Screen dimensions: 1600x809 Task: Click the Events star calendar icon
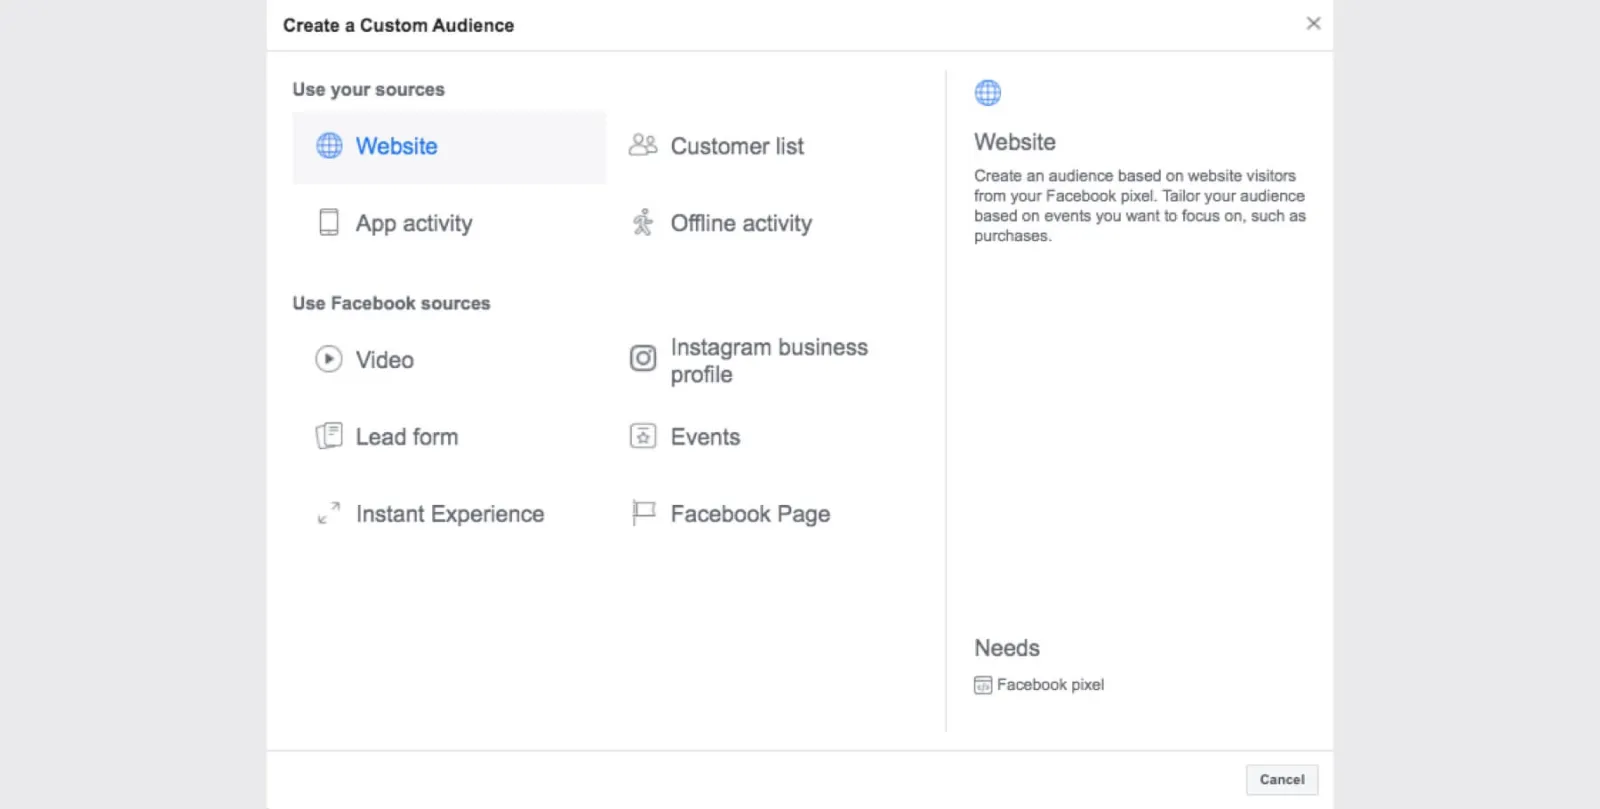(x=643, y=436)
